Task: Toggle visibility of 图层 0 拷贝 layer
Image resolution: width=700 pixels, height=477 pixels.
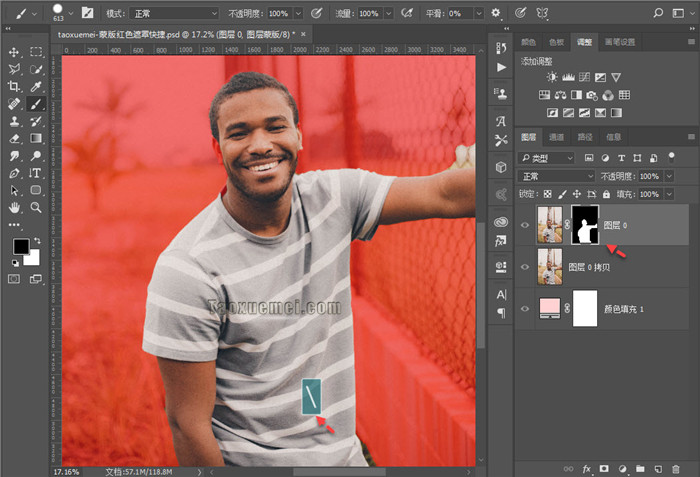Action: click(x=526, y=268)
